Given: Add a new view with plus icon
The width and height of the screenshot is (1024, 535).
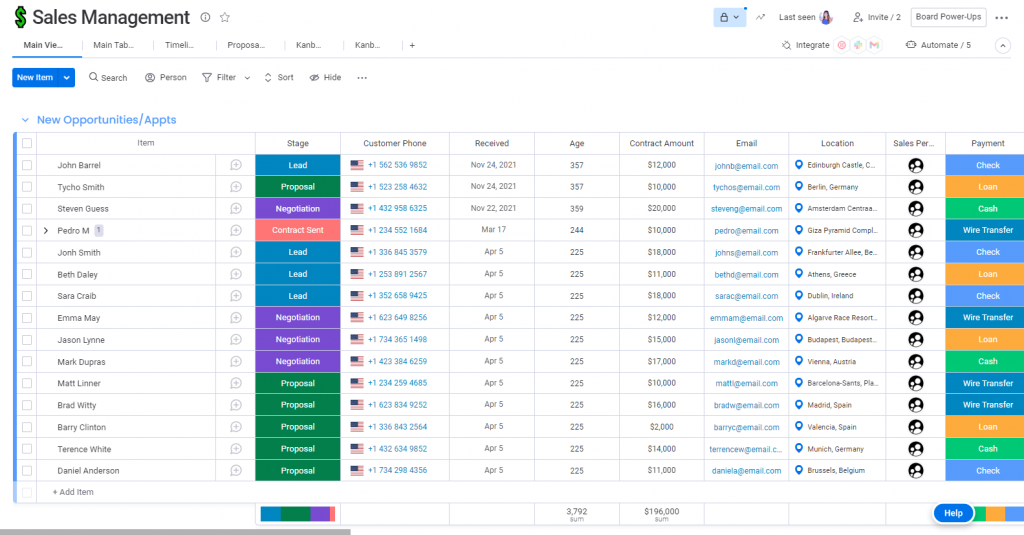Looking at the screenshot, I should [412, 45].
